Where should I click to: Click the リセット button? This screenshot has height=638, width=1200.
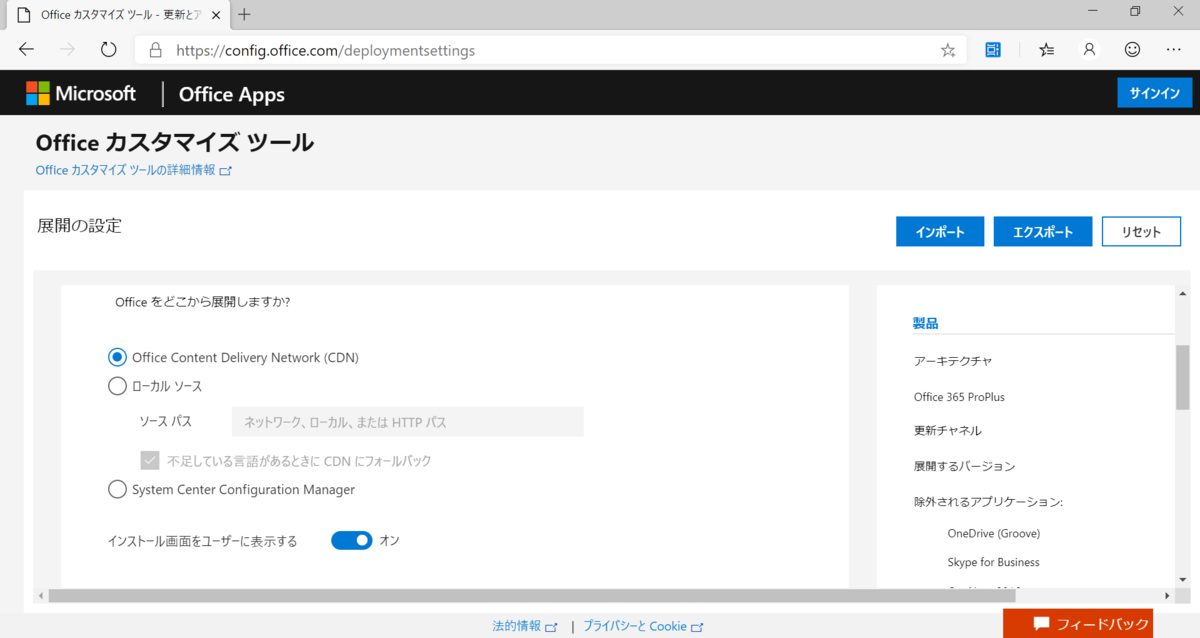[x=1141, y=231]
